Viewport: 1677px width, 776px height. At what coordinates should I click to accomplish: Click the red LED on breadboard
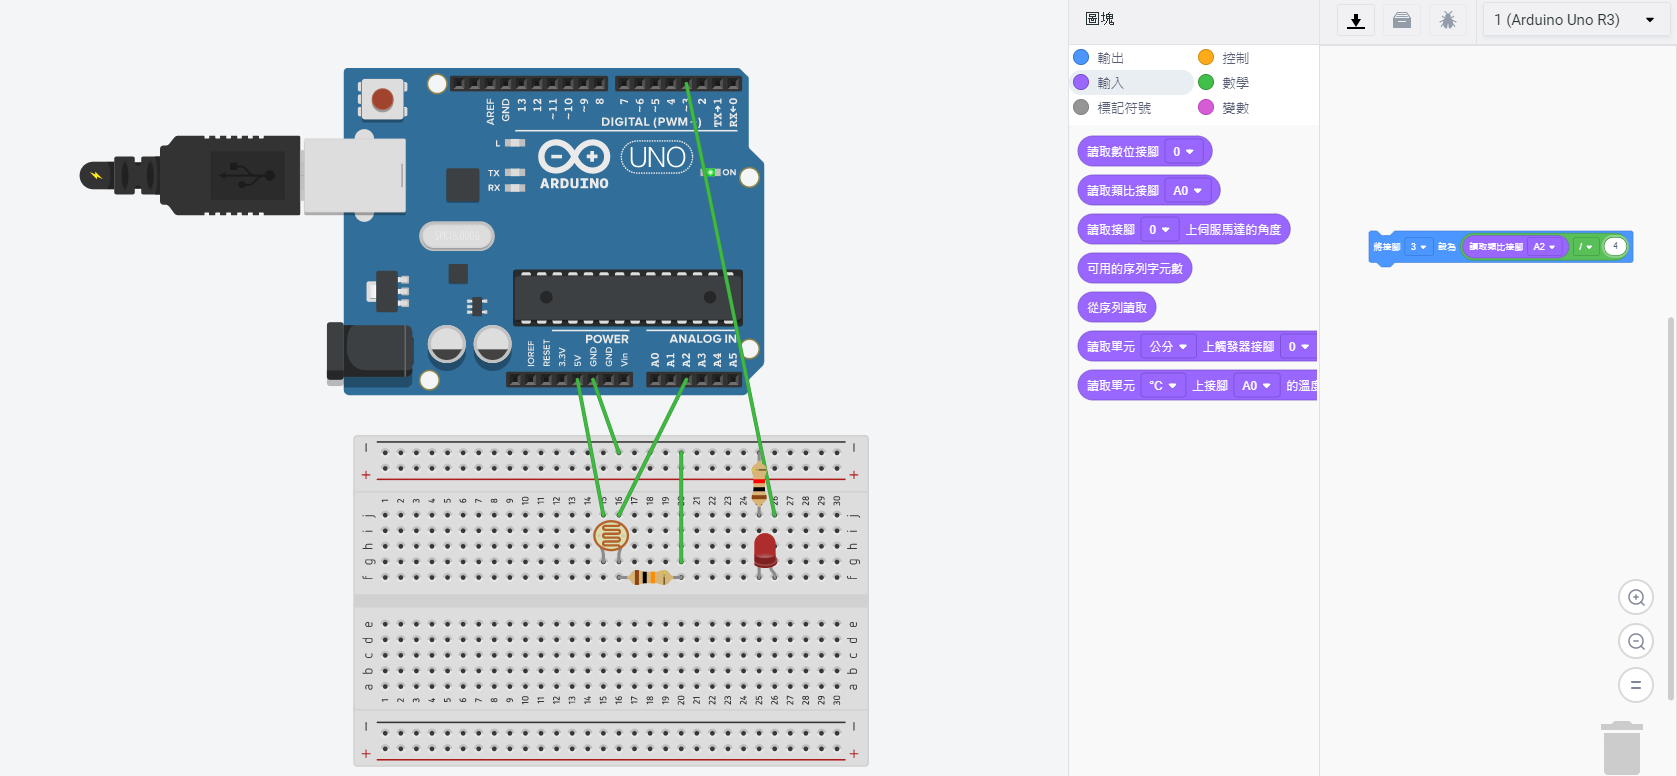[x=765, y=551]
